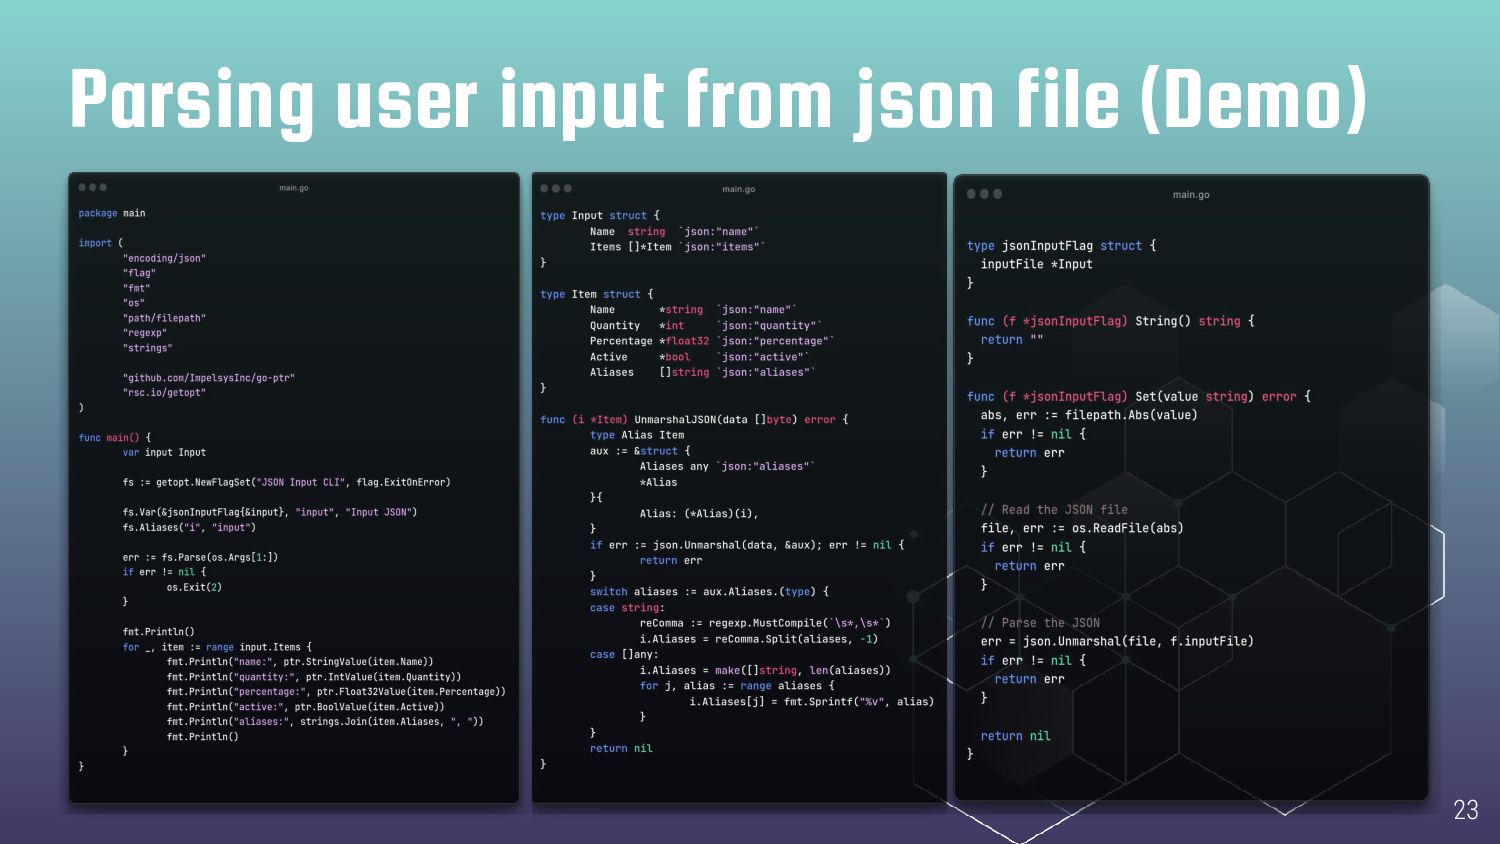This screenshot has width=1500, height=844.
Task: Click the "func (i *Item) UnmarshalJSON" line
Action: click(694, 420)
